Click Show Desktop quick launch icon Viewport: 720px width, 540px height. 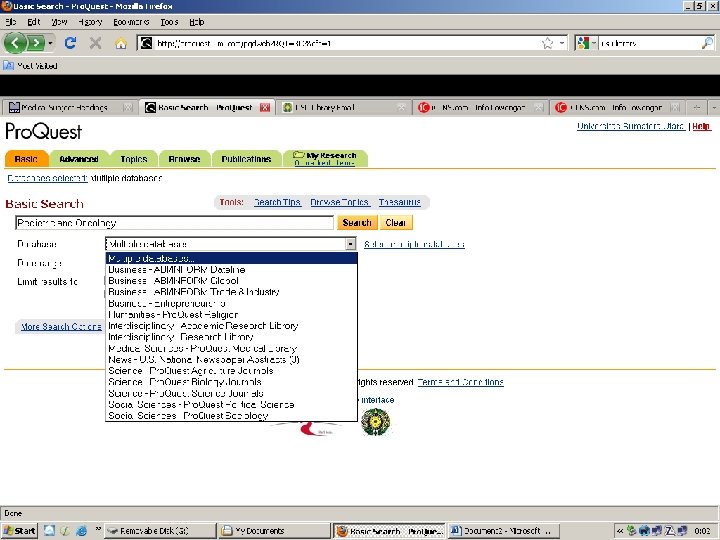pos(50,531)
